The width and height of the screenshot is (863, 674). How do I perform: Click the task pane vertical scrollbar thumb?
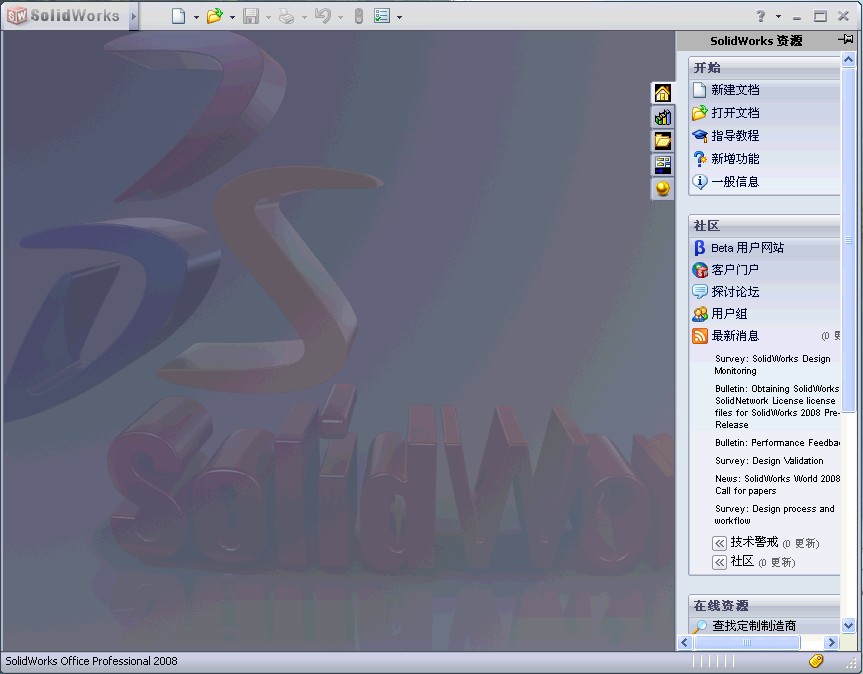(x=848, y=240)
